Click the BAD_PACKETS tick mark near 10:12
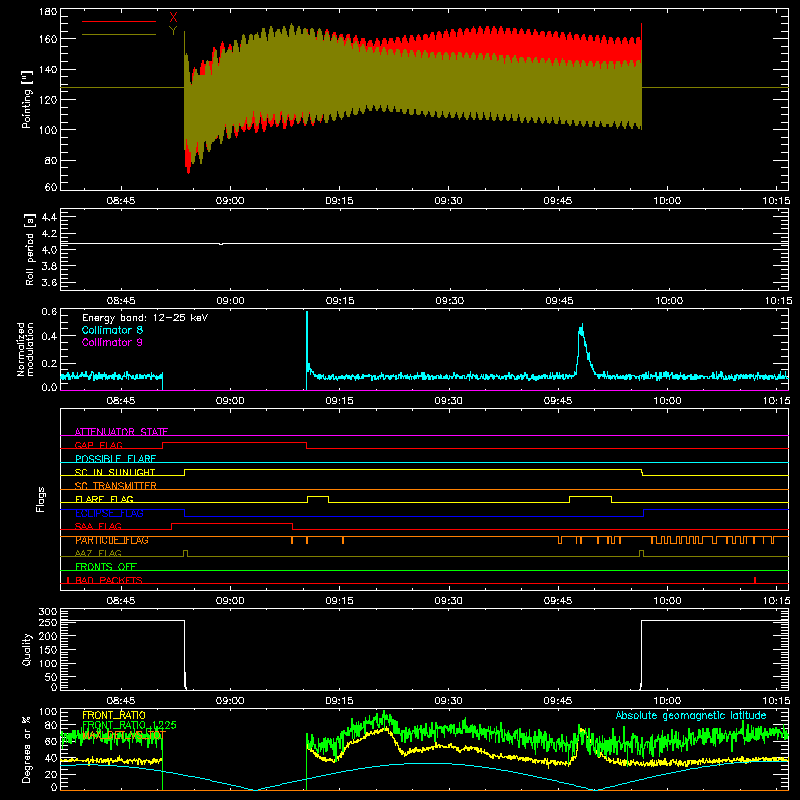 (755, 580)
